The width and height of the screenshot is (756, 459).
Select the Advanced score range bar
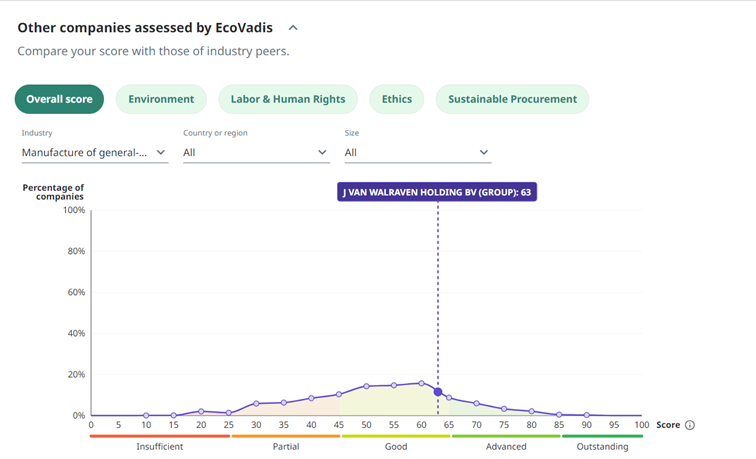tap(505, 436)
